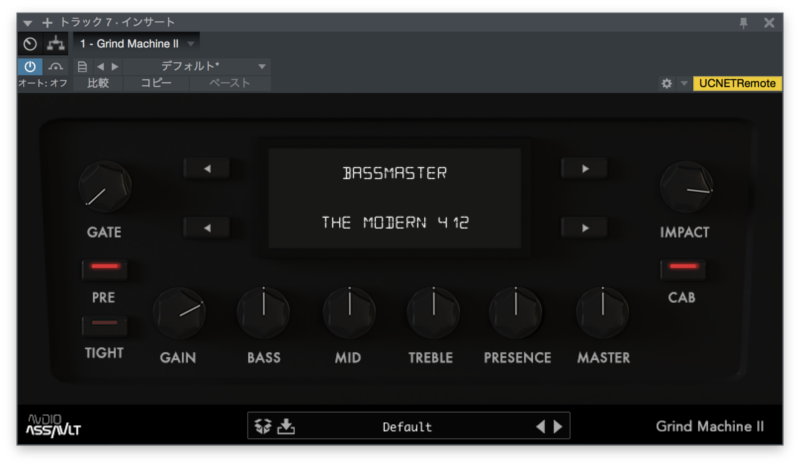Select the next cabinet right of THE MODERN 412
Screen dimensions: 800x466
585,228
